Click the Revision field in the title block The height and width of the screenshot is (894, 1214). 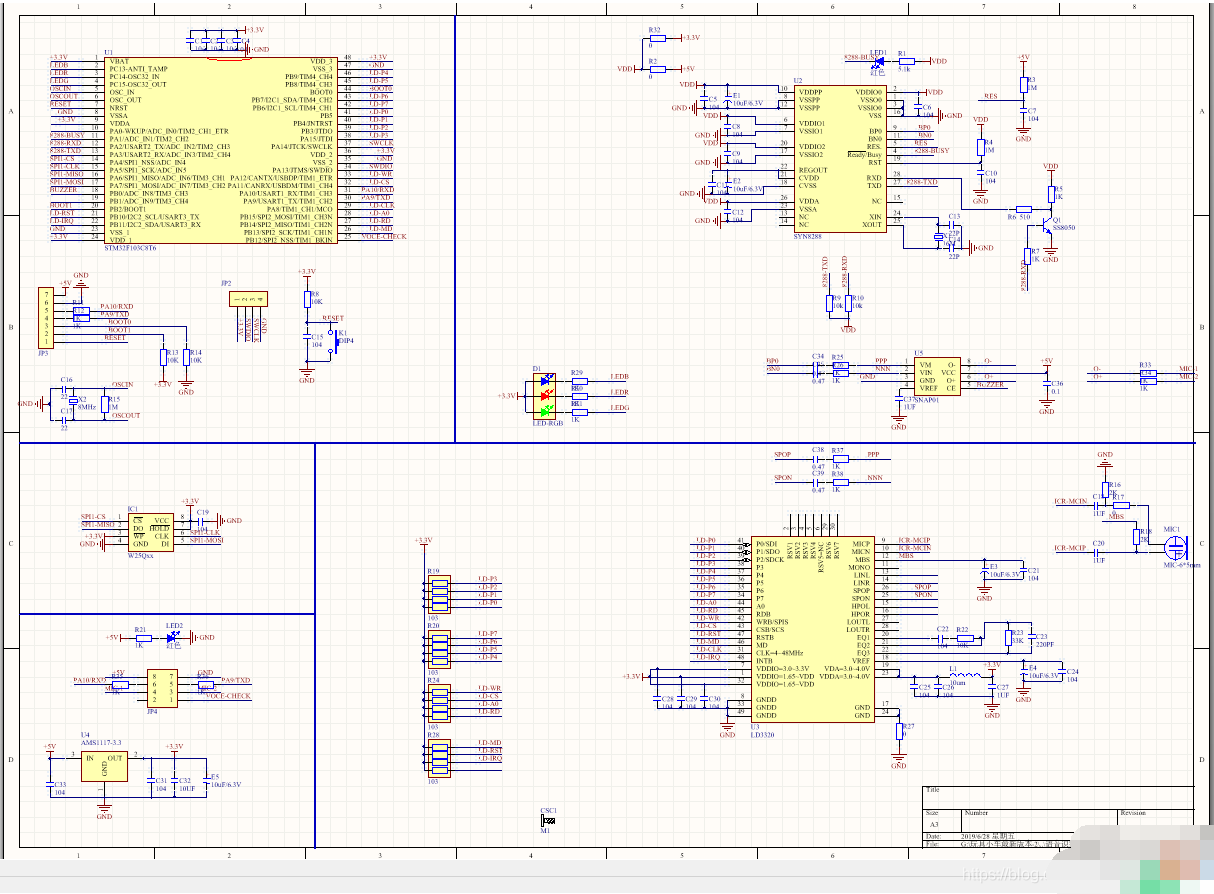coord(1155,819)
